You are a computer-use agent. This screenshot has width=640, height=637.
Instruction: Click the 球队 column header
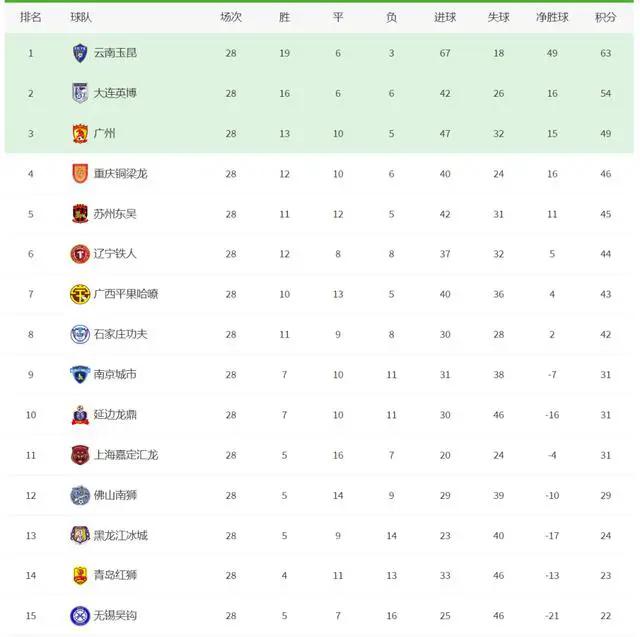coord(81,17)
